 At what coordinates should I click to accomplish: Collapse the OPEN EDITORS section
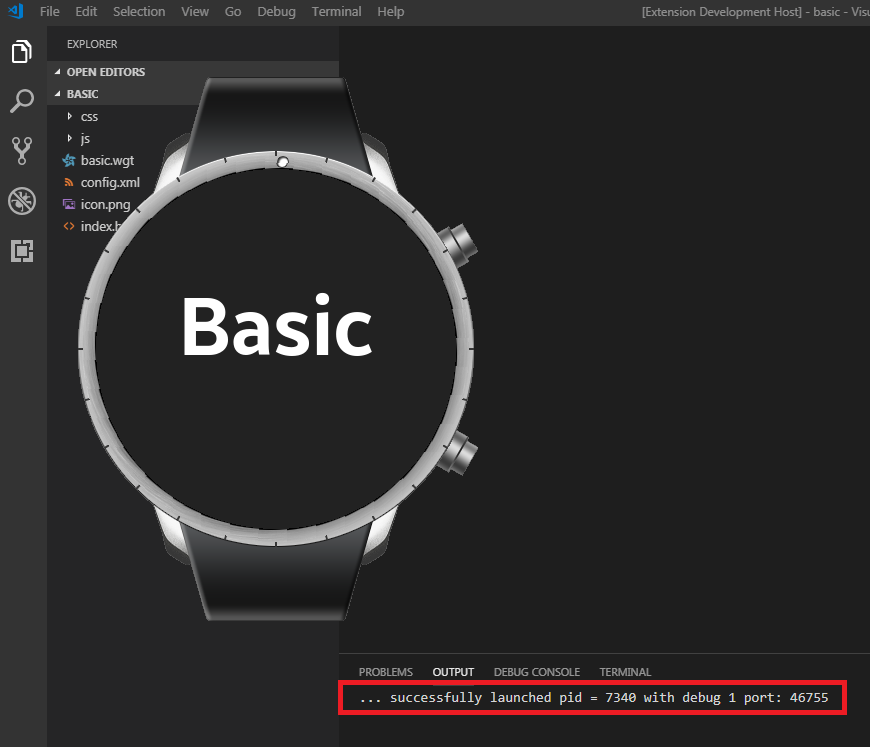tap(58, 72)
